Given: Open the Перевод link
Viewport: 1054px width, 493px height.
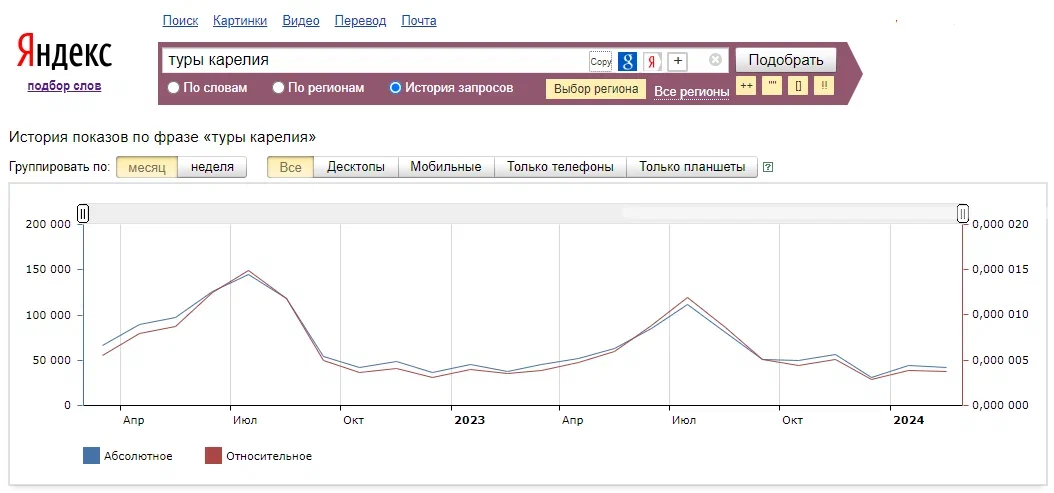Looking at the screenshot, I should 360,21.
